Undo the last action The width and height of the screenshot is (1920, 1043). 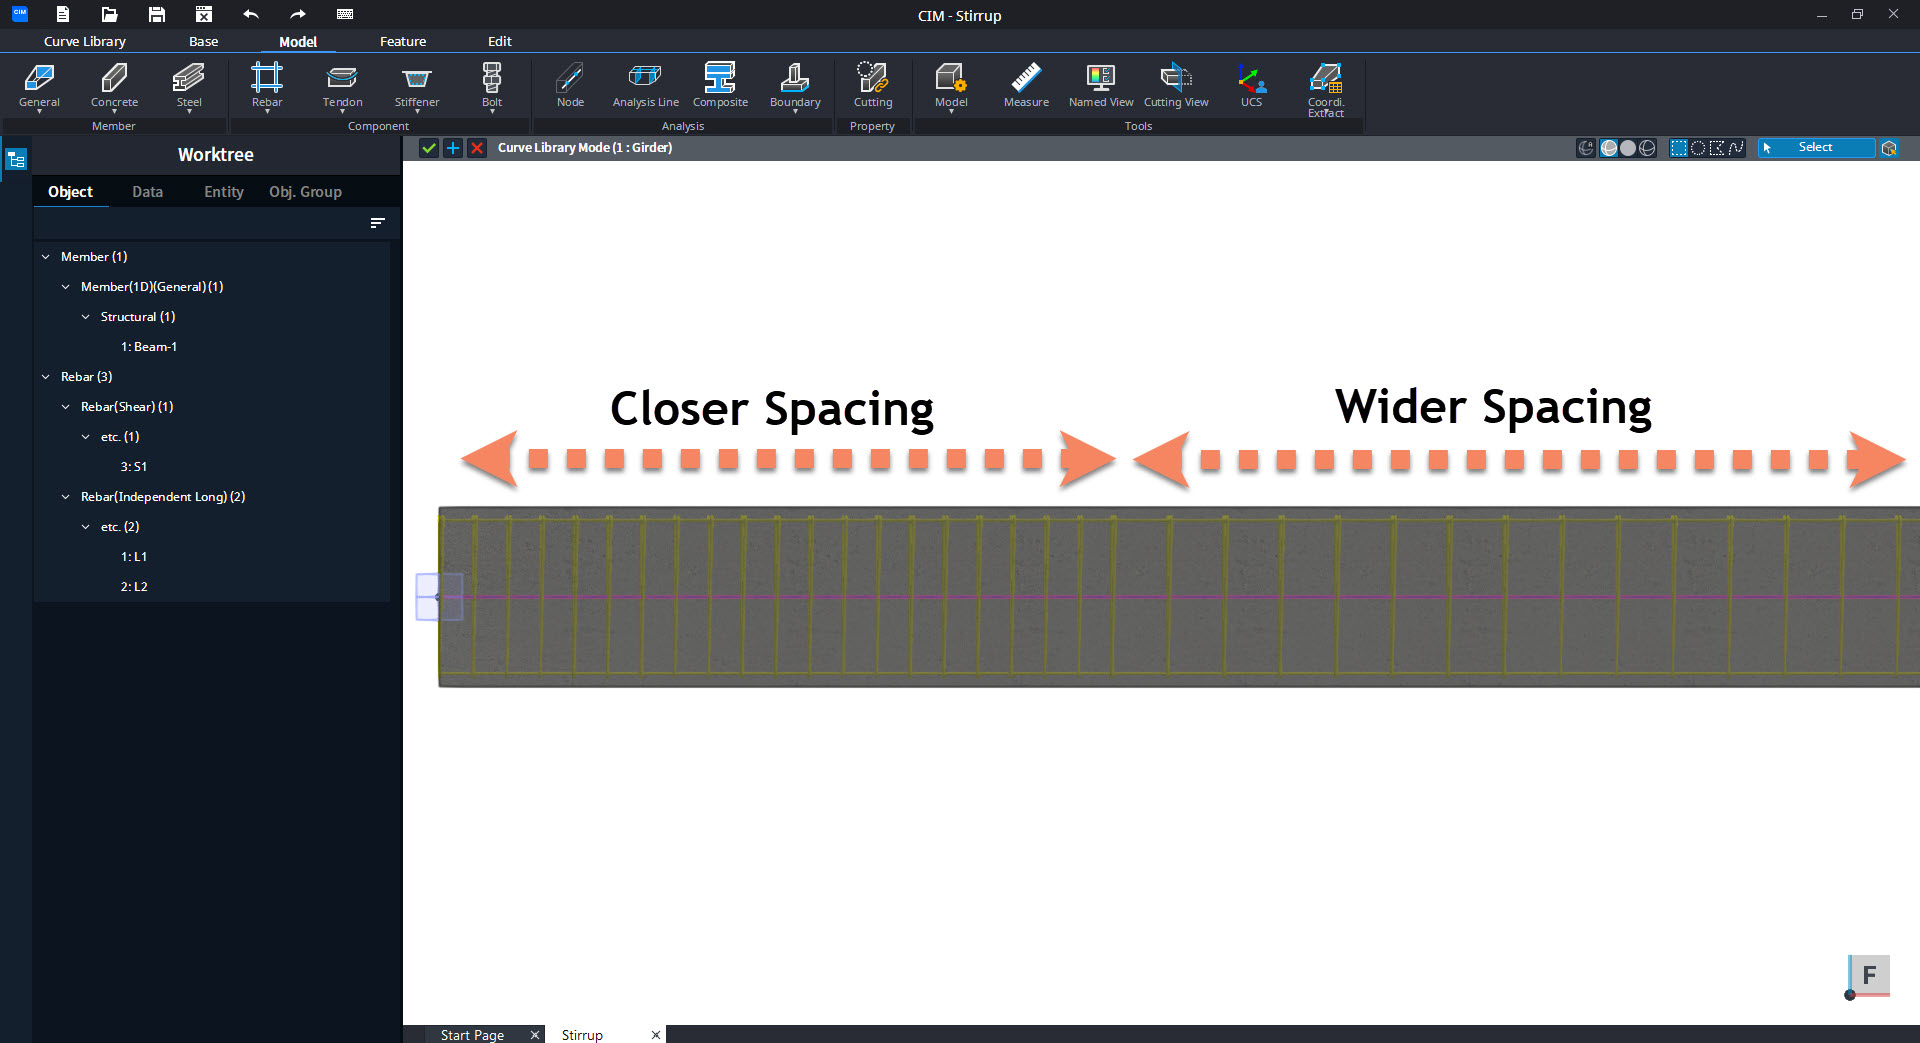(251, 14)
